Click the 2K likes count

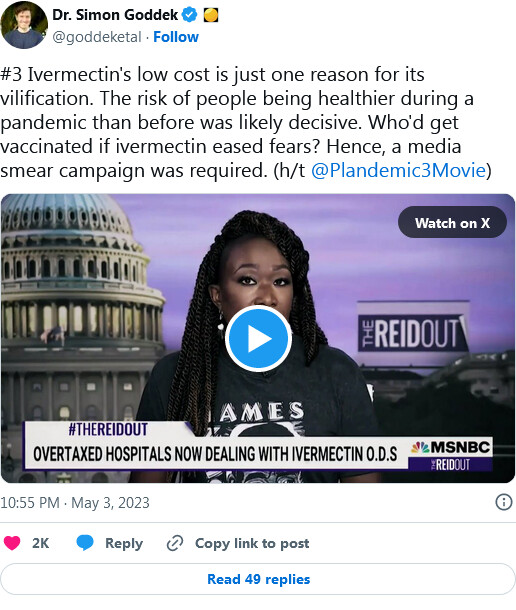pyautogui.click(x=40, y=543)
